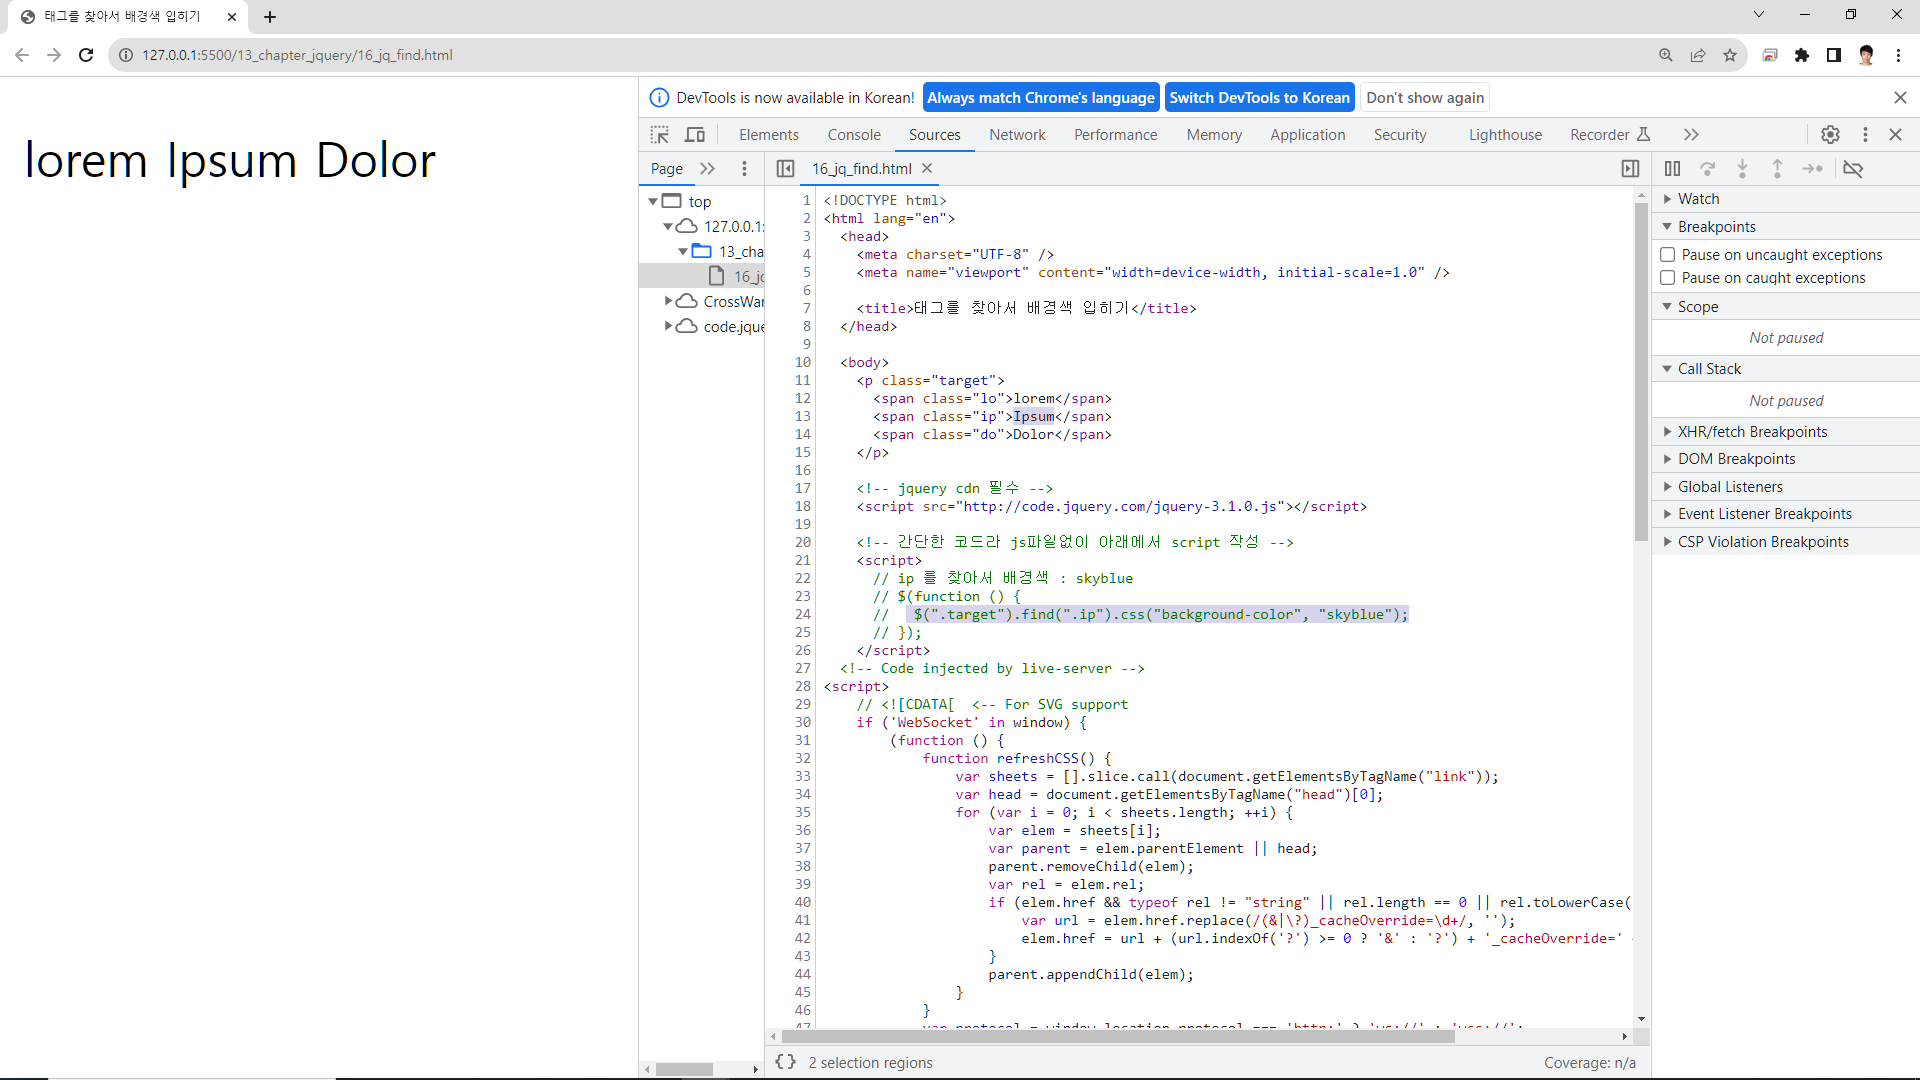Show more DevTools tabs chevron
The width and height of the screenshot is (1920, 1080).
point(1691,135)
